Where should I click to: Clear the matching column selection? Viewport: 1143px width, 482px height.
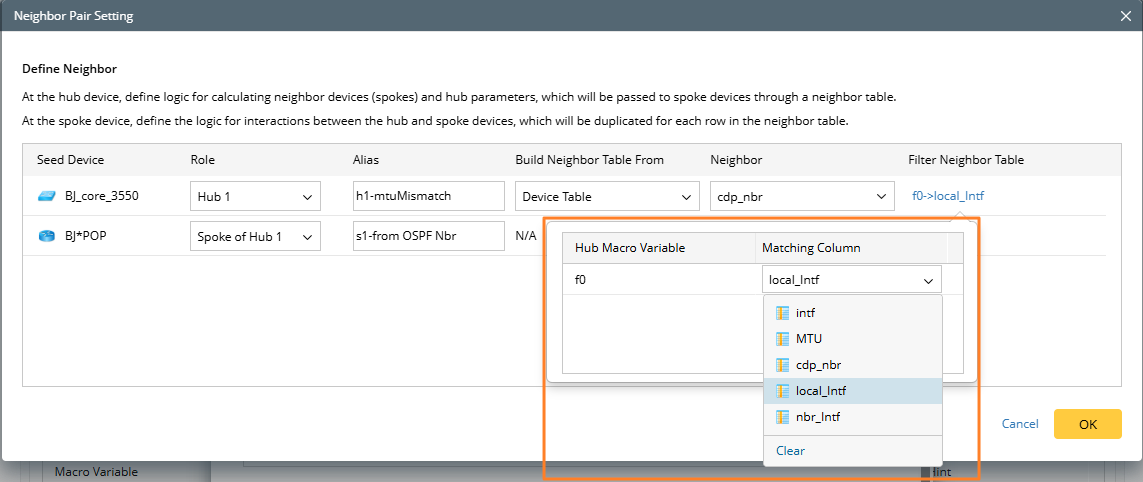790,451
